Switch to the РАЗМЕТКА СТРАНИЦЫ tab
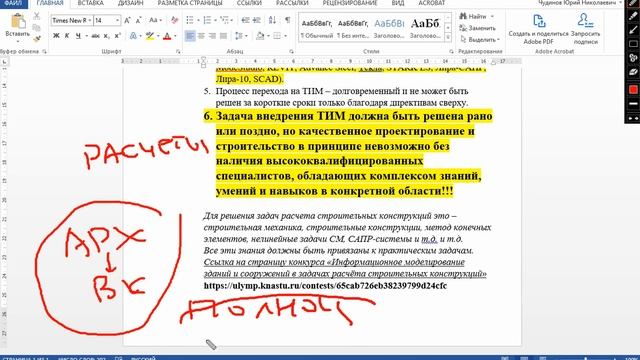The height and width of the screenshot is (360, 640). click(190, 3)
